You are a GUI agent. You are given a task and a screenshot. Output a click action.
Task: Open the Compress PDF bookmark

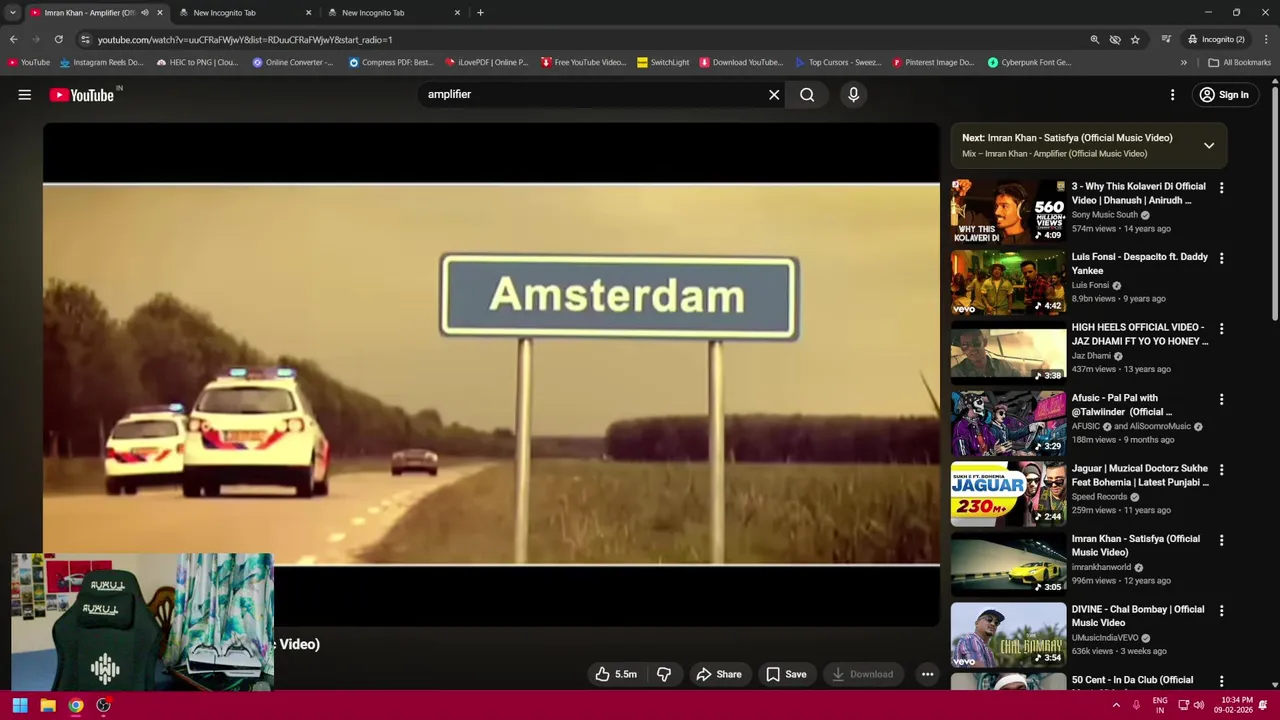coord(391,62)
